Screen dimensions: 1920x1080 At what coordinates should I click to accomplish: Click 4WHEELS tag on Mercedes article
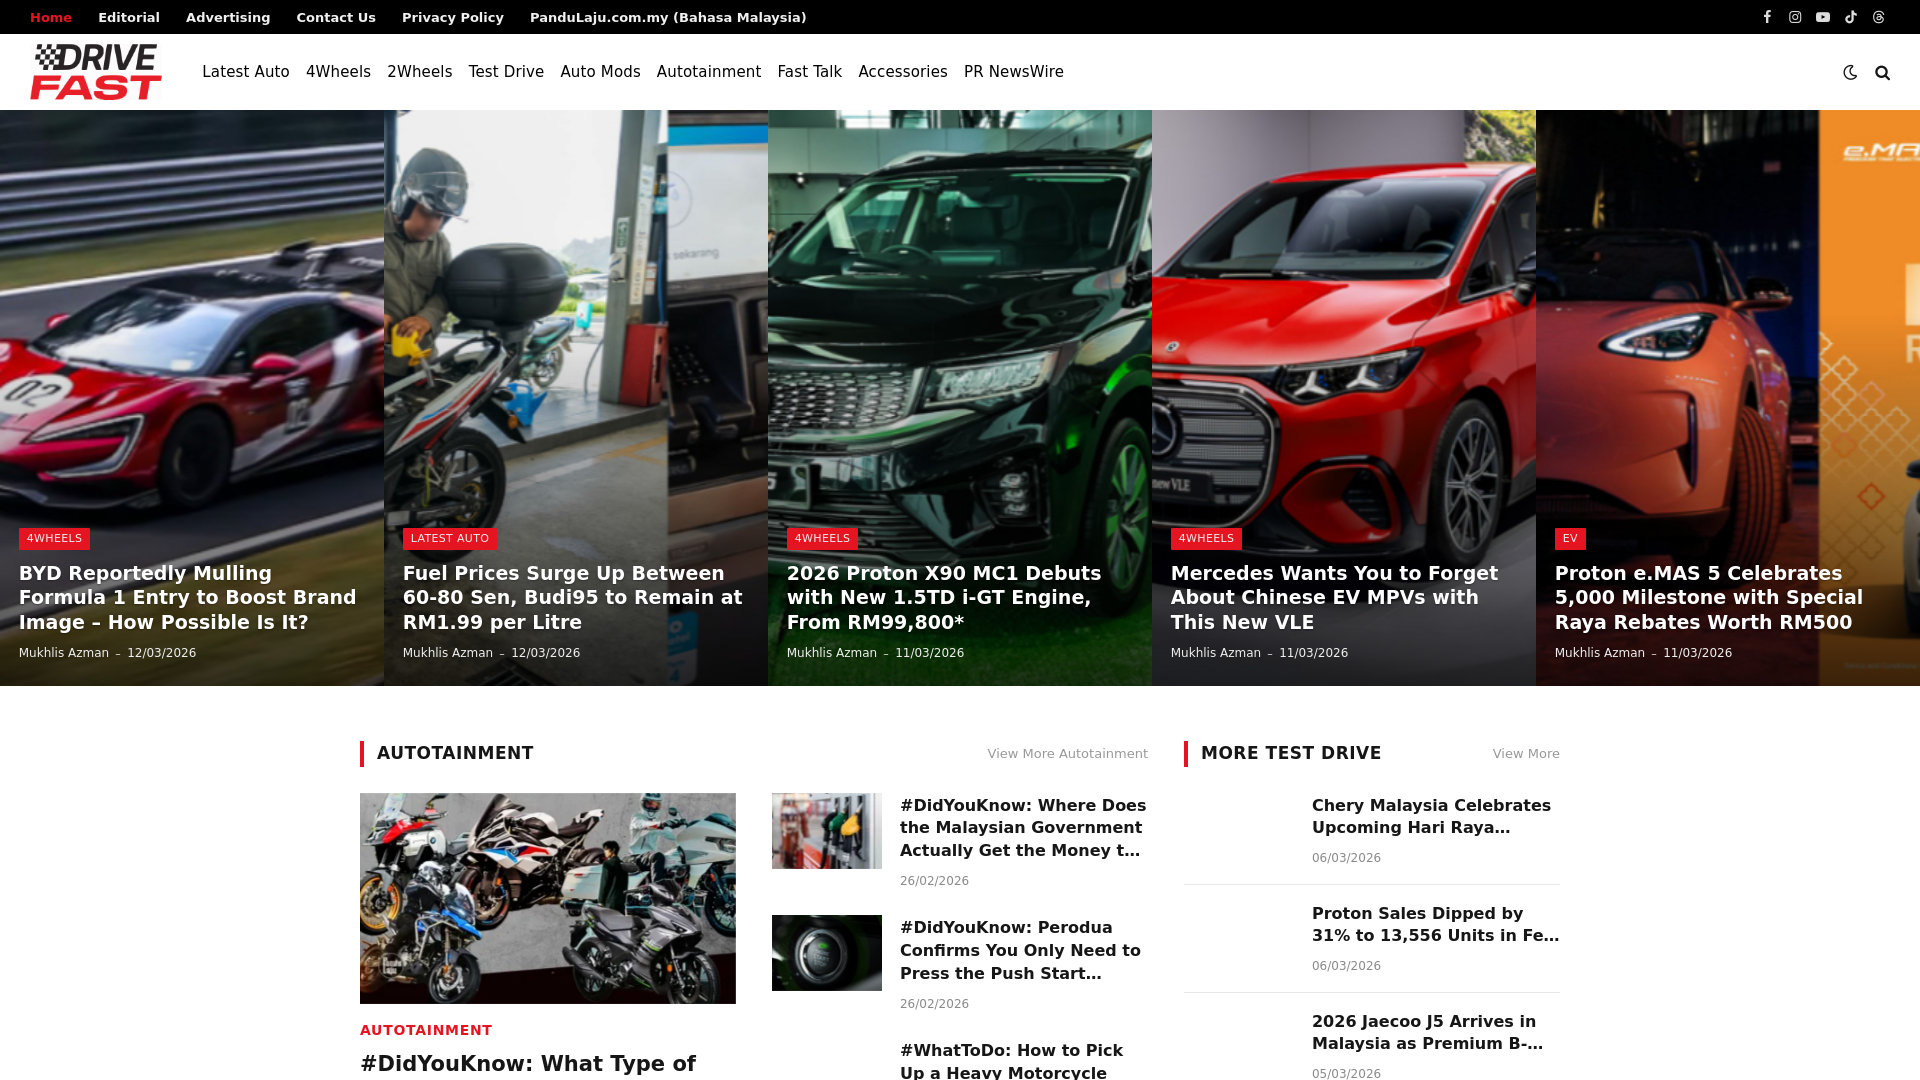pos(1206,539)
